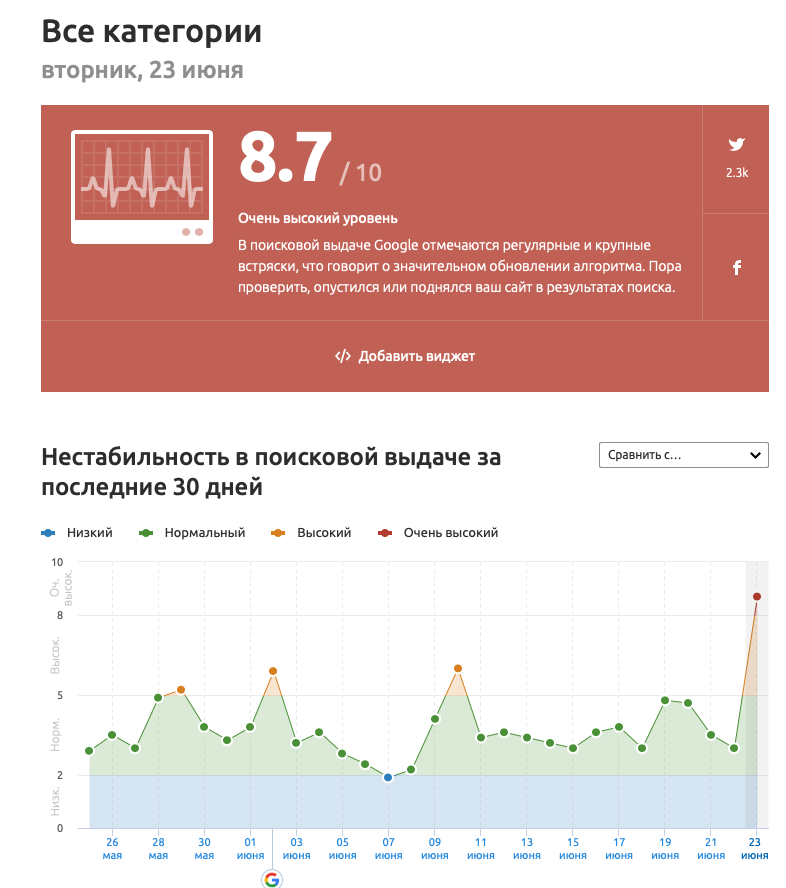Open the Сравнить с… dropdown

click(x=684, y=455)
